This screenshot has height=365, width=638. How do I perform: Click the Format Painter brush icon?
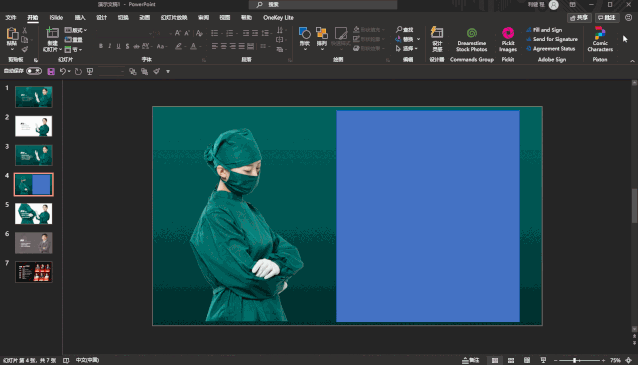[x=25, y=49]
